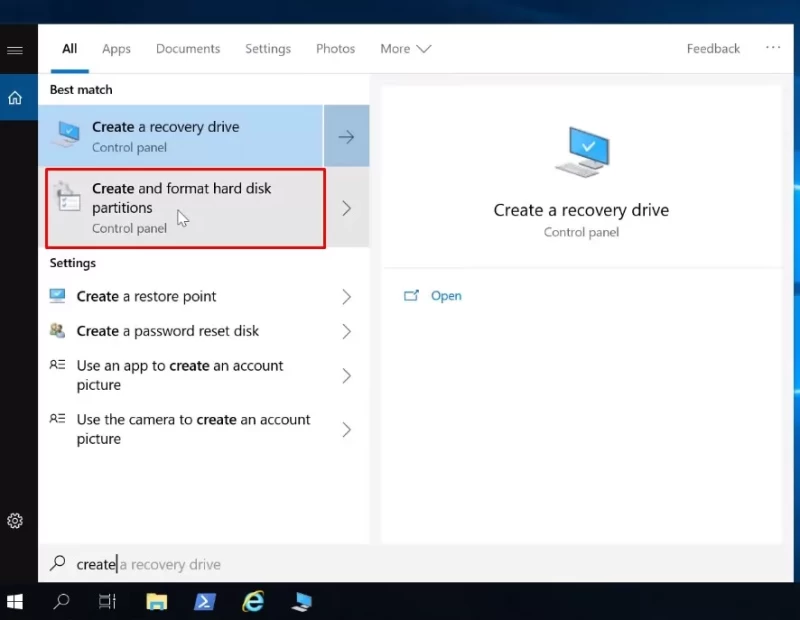The height and width of the screenshot is (620, 800).
Task: Click the Create a recovery drive preview title
Action: [581, 210]
